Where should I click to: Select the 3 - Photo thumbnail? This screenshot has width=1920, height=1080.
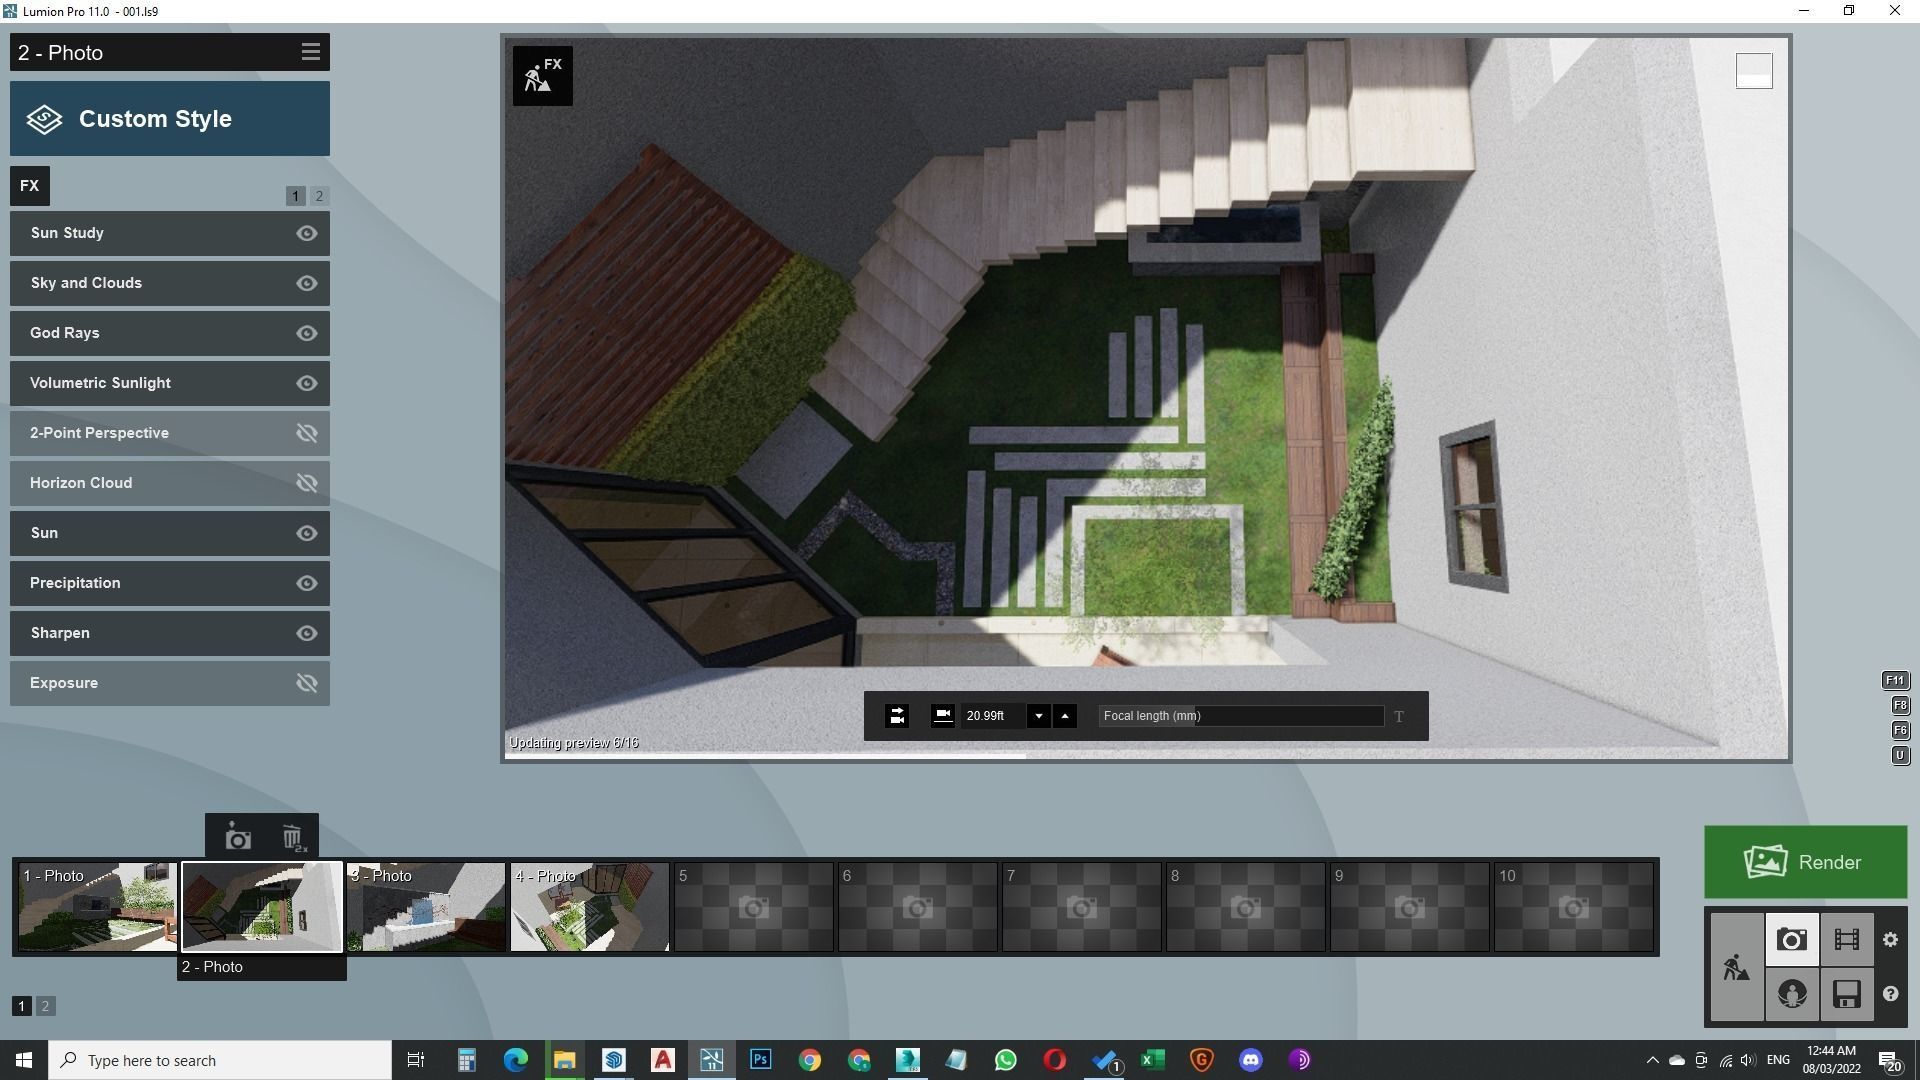coord(426,907)
